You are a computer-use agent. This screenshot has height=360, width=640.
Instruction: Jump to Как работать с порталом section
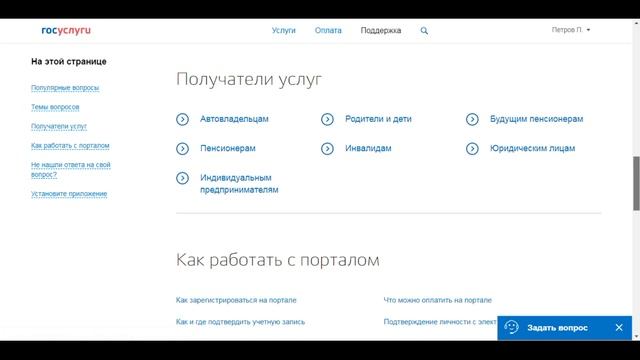[70, 145]
